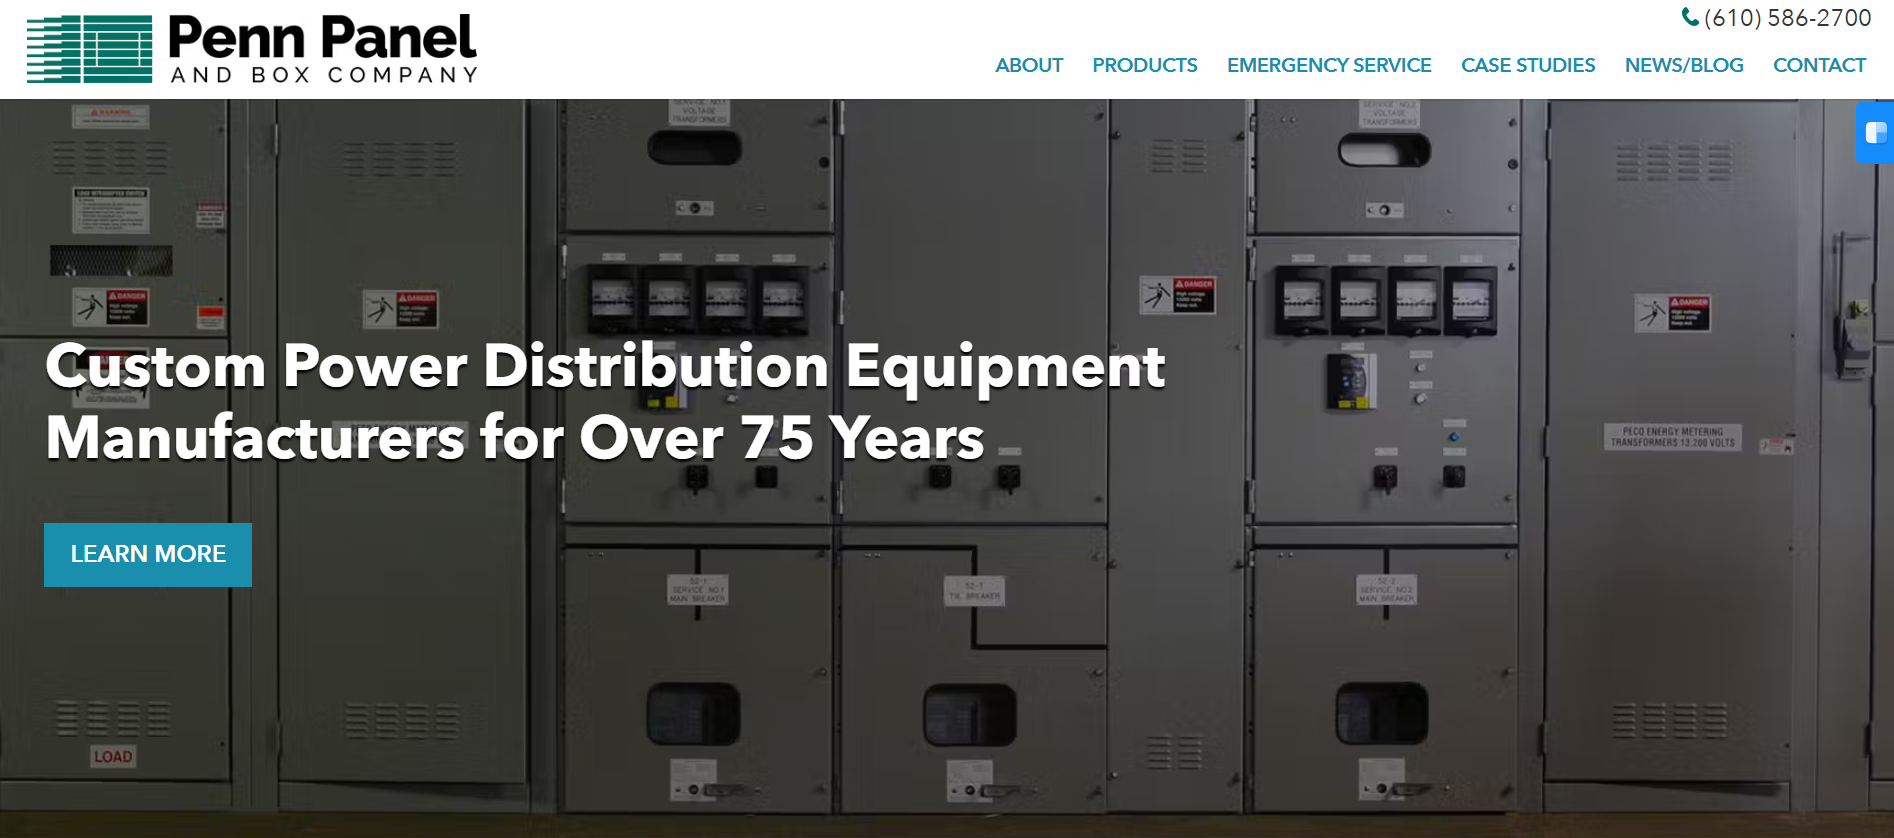Viewport: 1894px width, 838px height.
Task: Click the 'And Box Company' tagline
Action: pyautogui.click(x=324, y=75)
